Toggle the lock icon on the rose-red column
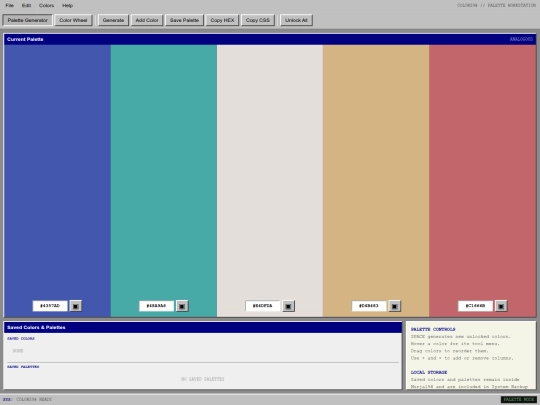The height and width of the screenshot is (405, 540). 501,306
